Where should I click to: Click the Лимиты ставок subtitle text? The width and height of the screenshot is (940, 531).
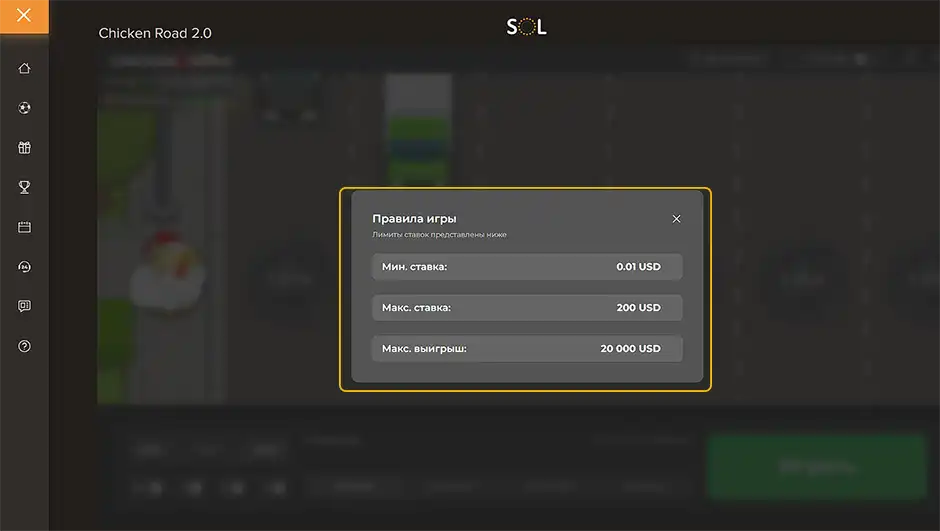coord(439,235)
